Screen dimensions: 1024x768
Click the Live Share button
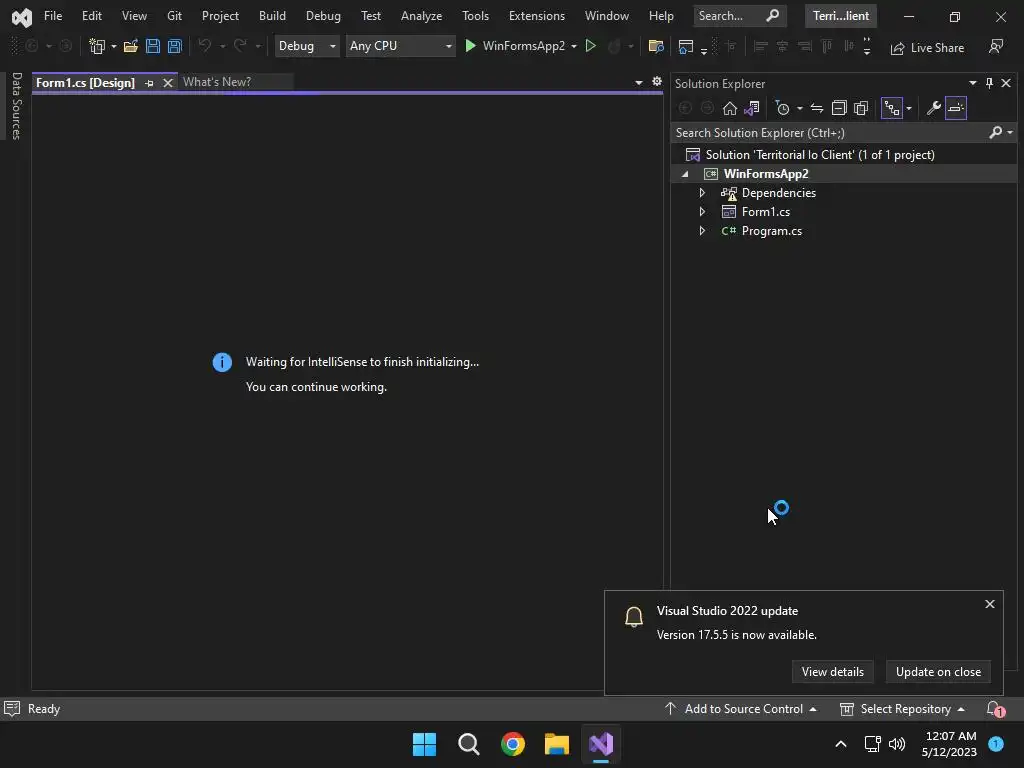(x=927, y=48)
